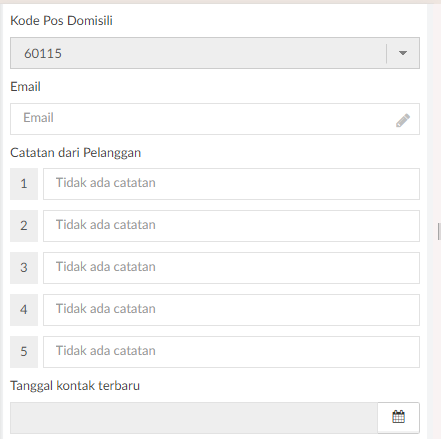Click into customer note field 1

point(231,184)
